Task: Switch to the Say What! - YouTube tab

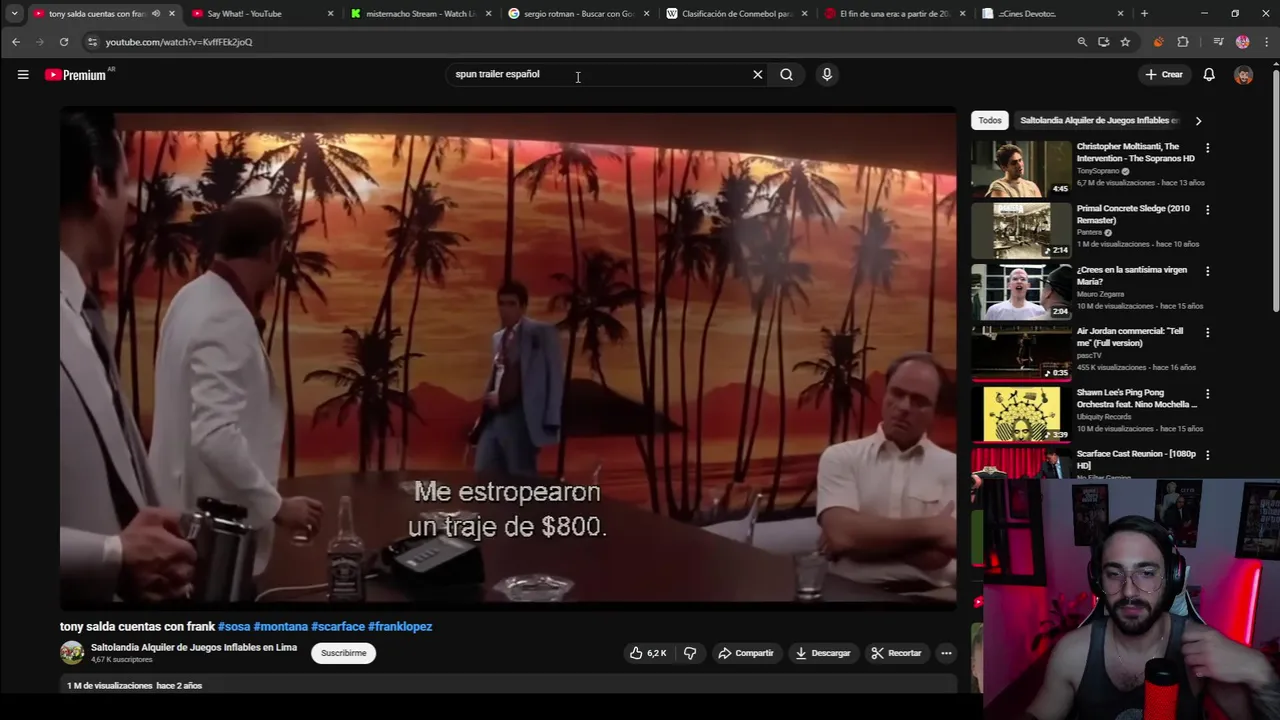Action: point(261,14)
